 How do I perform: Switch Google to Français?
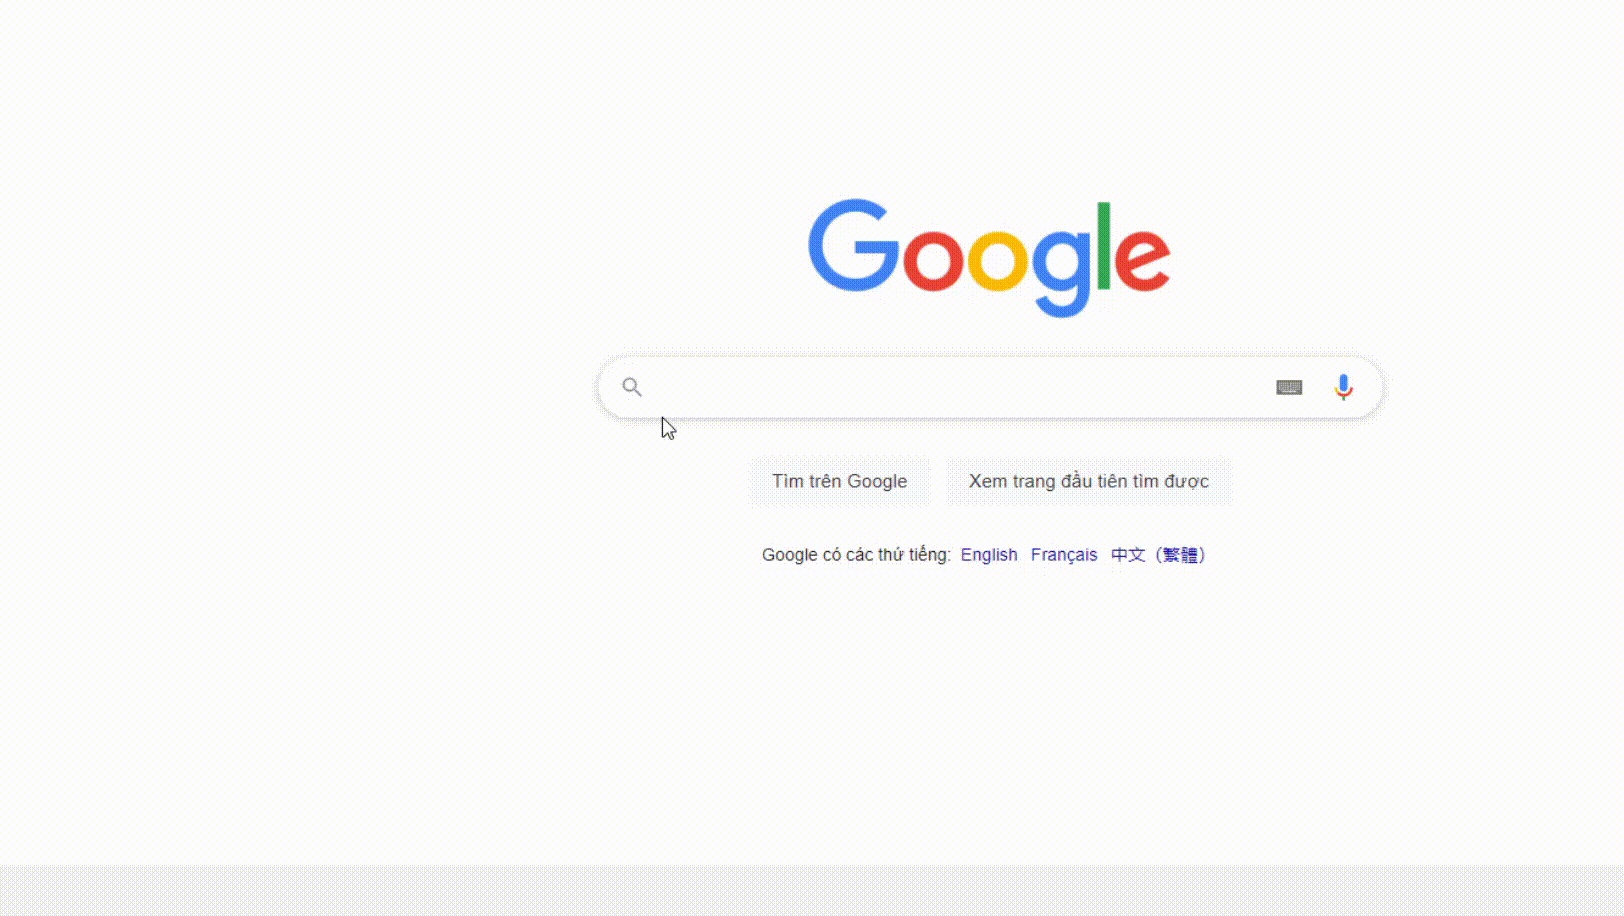pos(1064,555)
